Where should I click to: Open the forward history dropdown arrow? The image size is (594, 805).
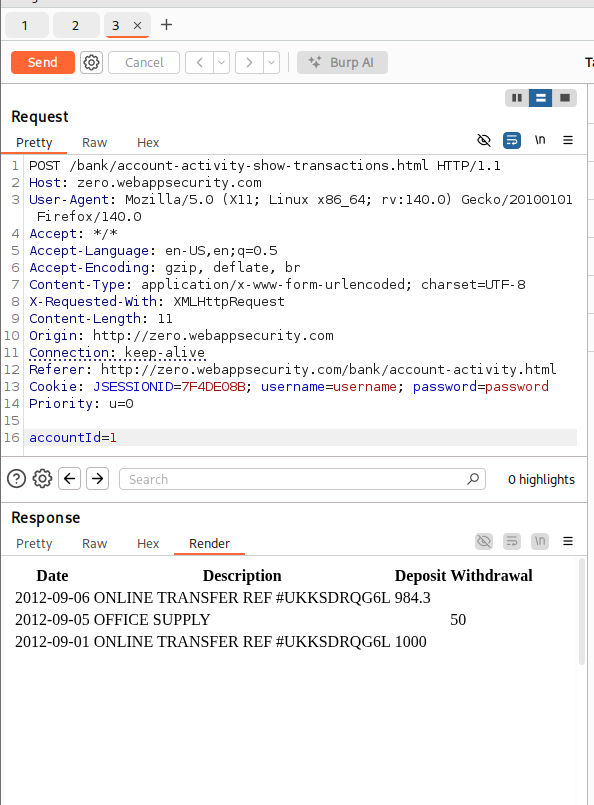click(x=272, y=63)
